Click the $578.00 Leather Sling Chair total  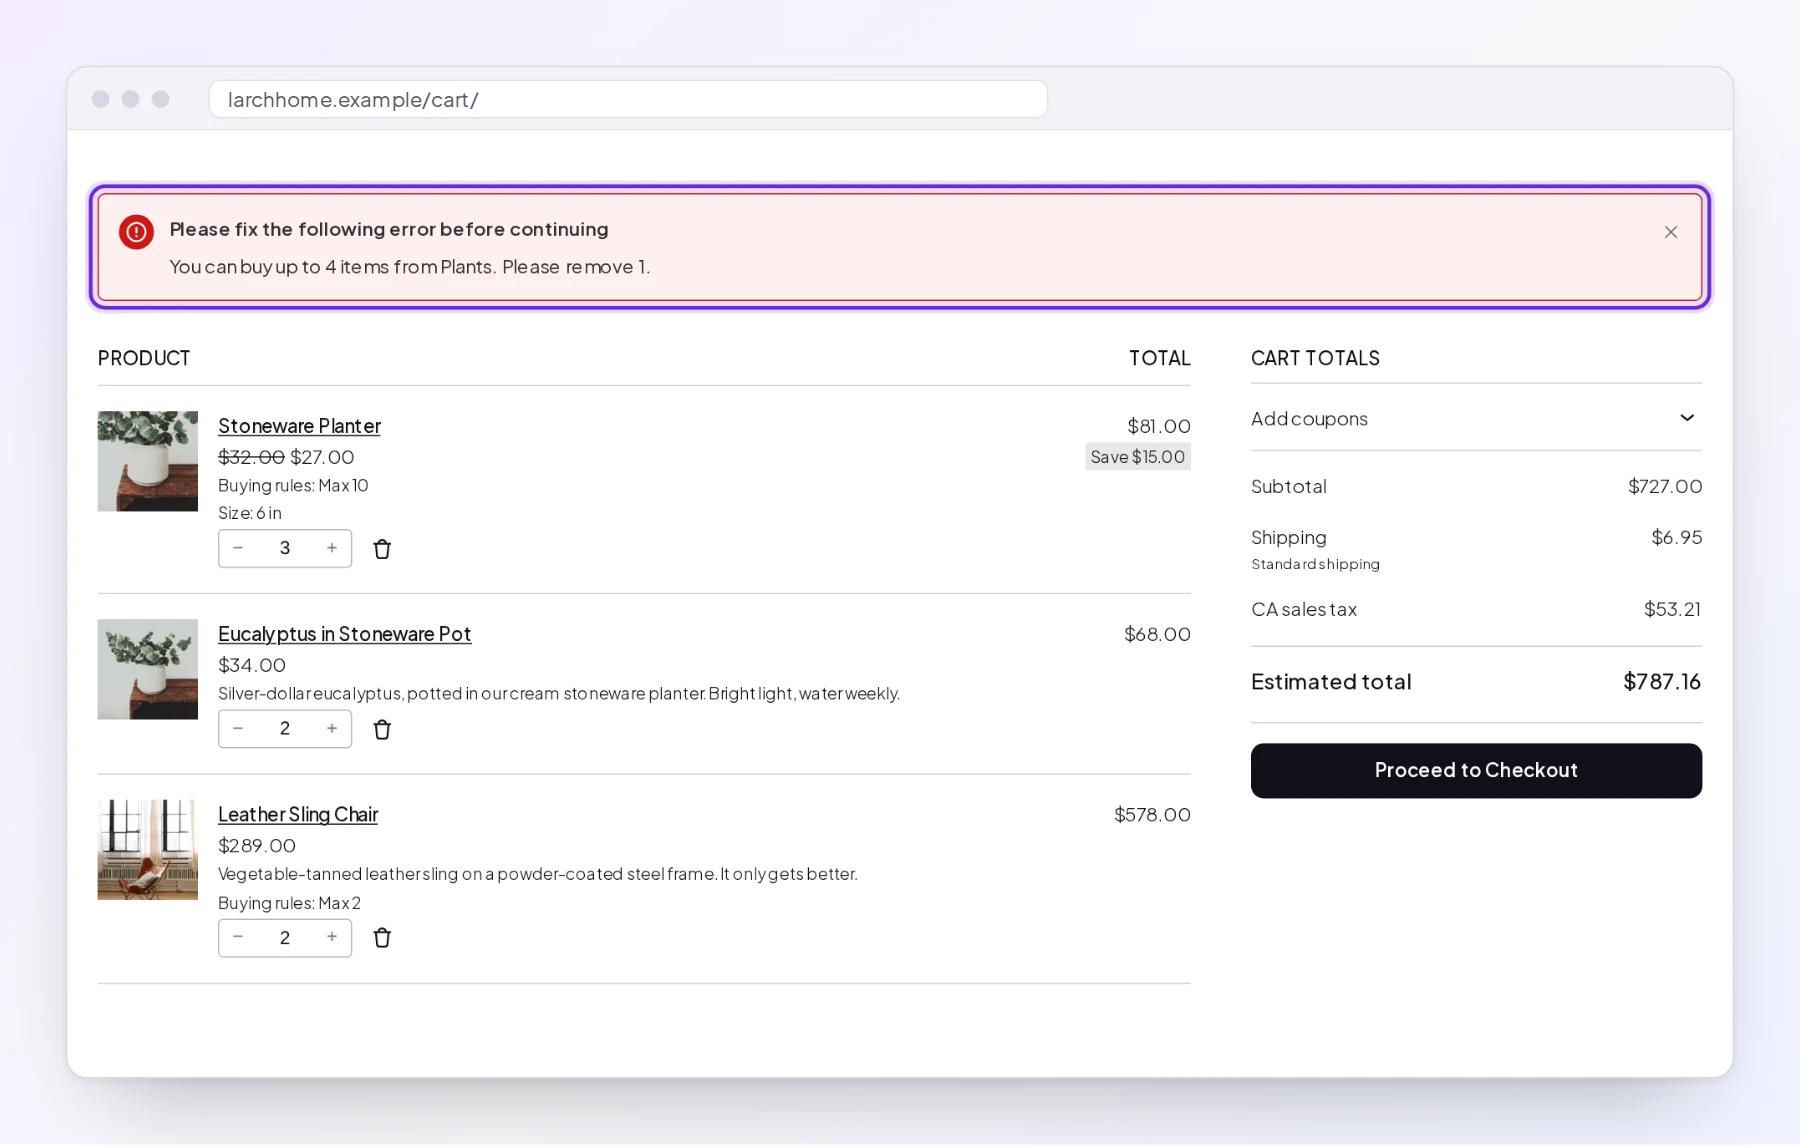[x=1152, y=815]
